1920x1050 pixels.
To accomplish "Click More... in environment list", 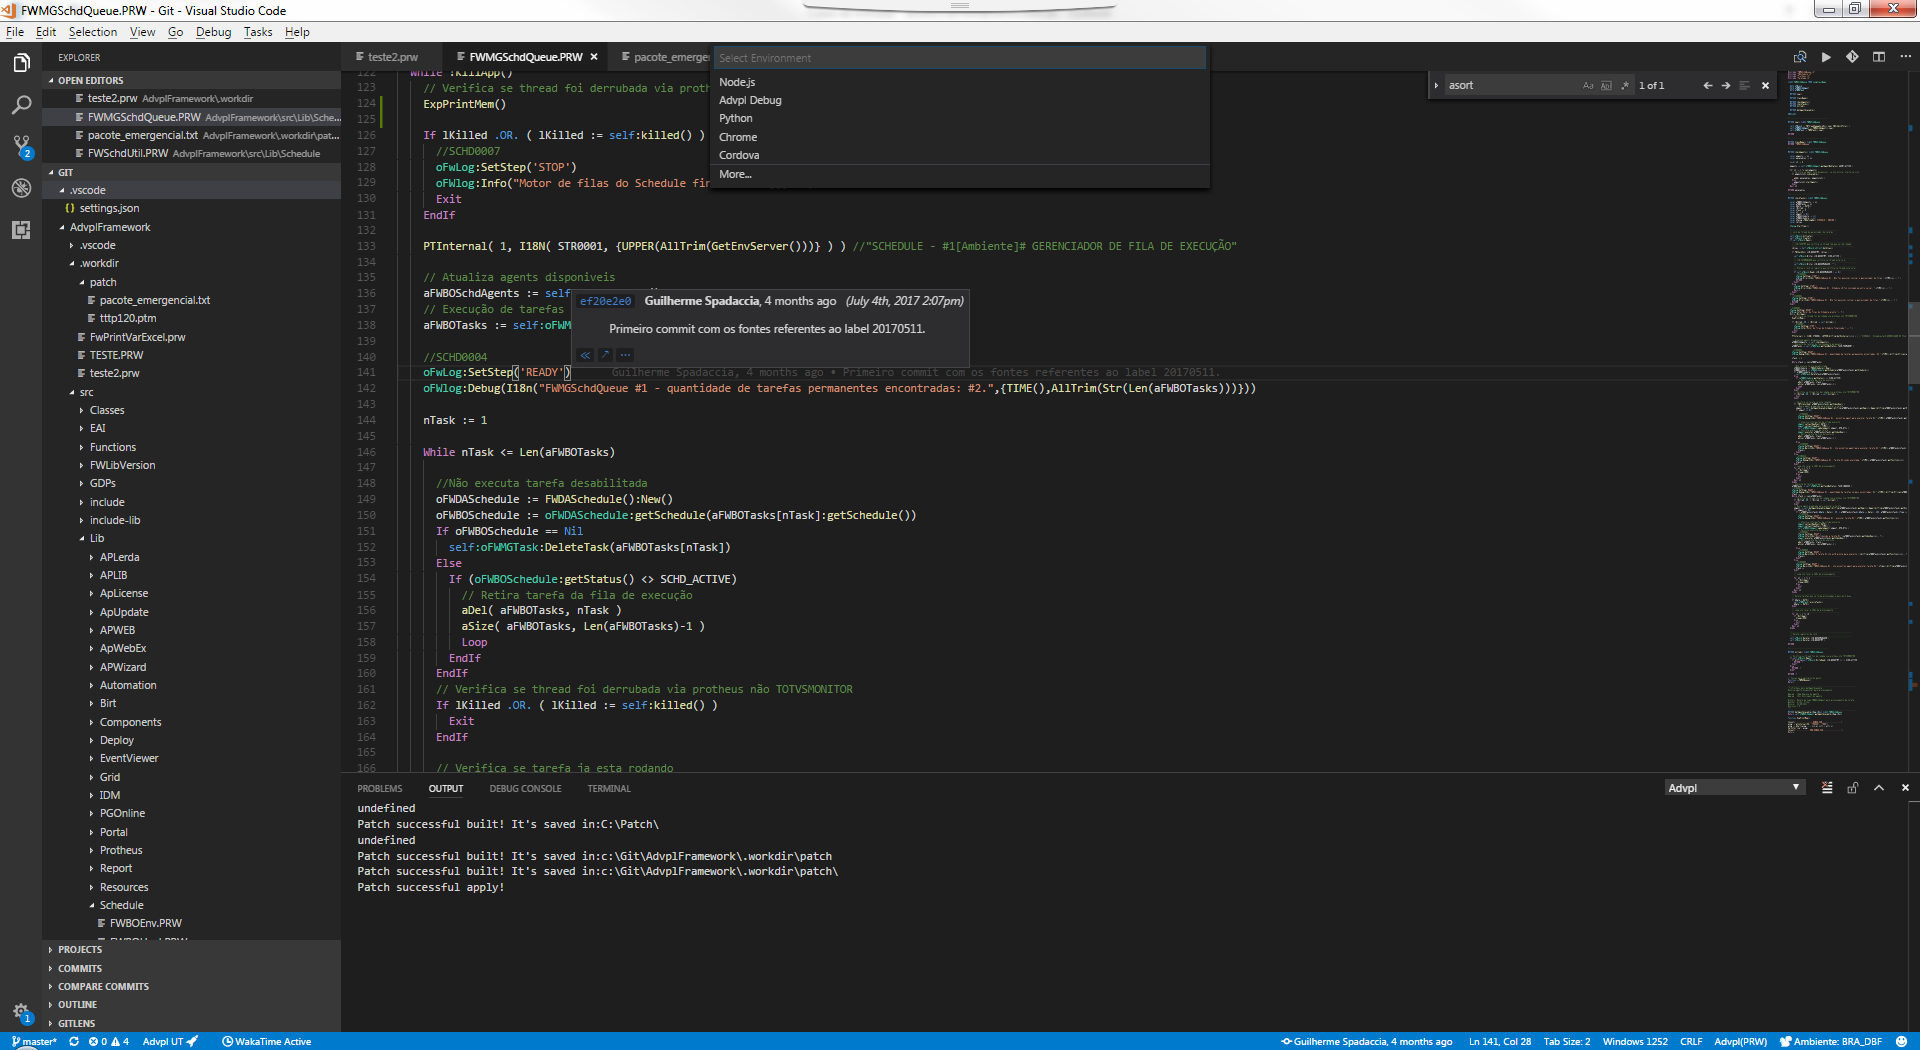I will 961,174.
